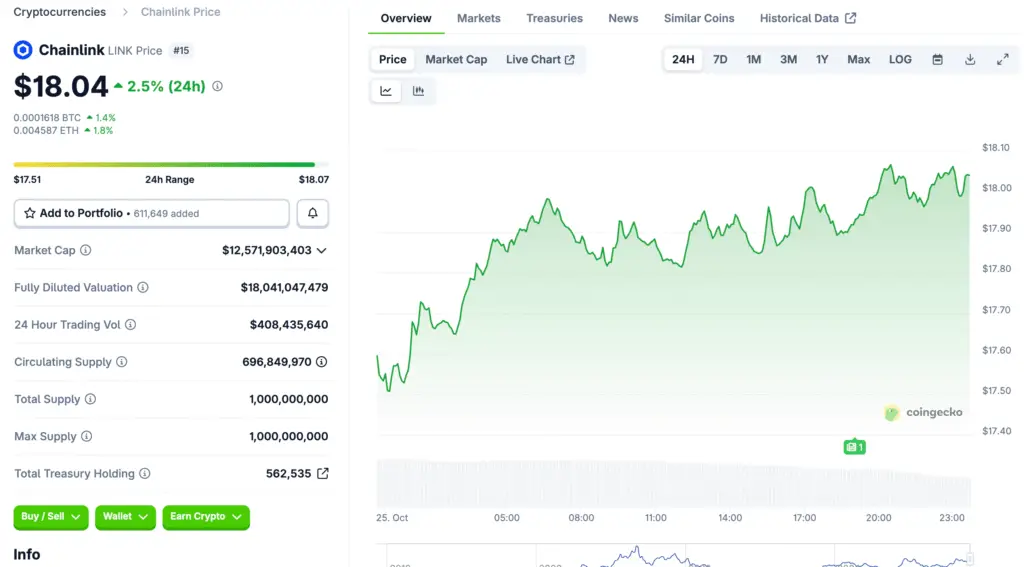Viewport: 1024px width, 567px height.
Task: Download the chart data
Action: [x=969, y=60]
